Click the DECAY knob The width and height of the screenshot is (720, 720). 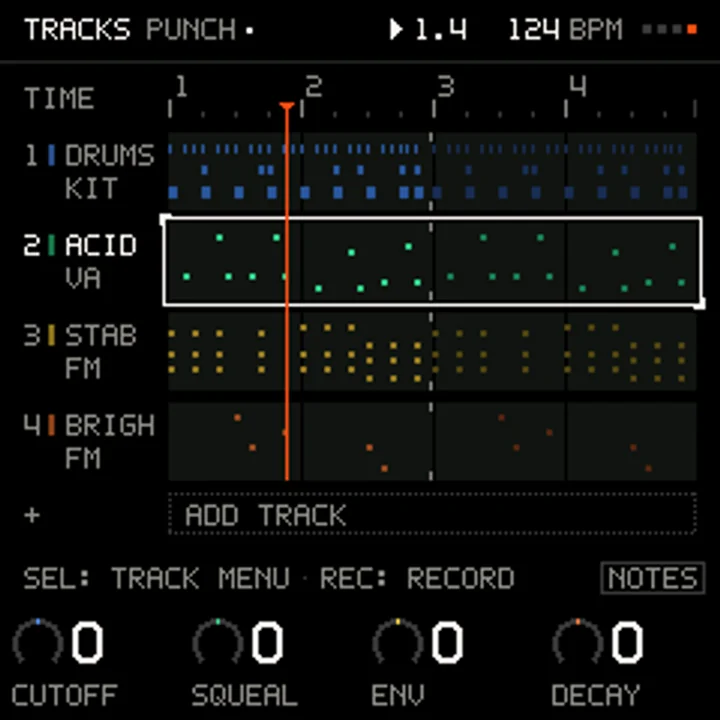[x=578, y=641]
